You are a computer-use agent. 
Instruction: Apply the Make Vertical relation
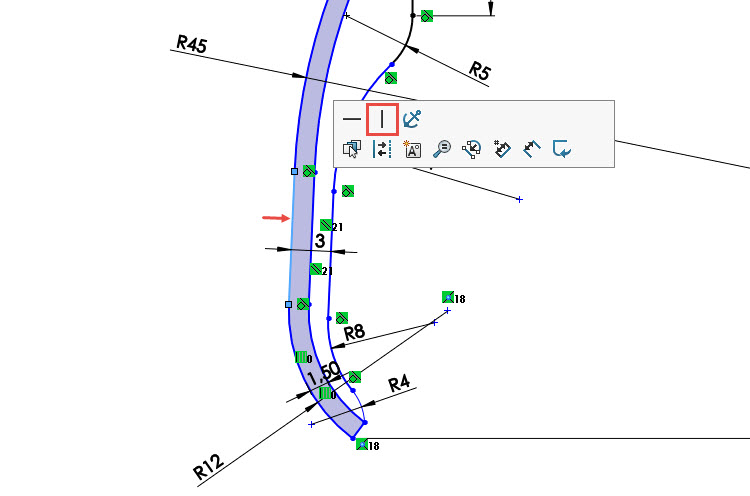point(382,119)
